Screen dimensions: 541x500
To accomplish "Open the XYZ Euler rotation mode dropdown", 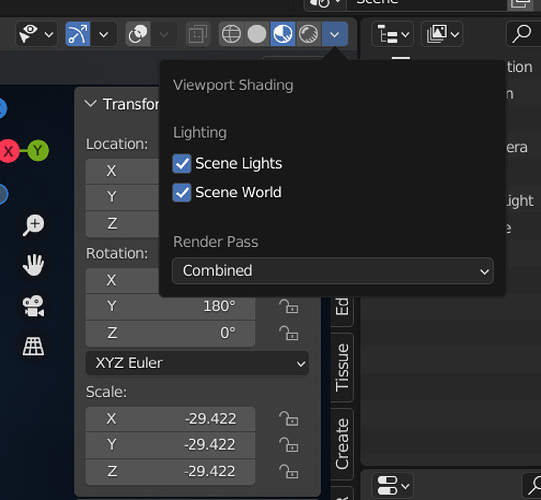I will point(197,363).
